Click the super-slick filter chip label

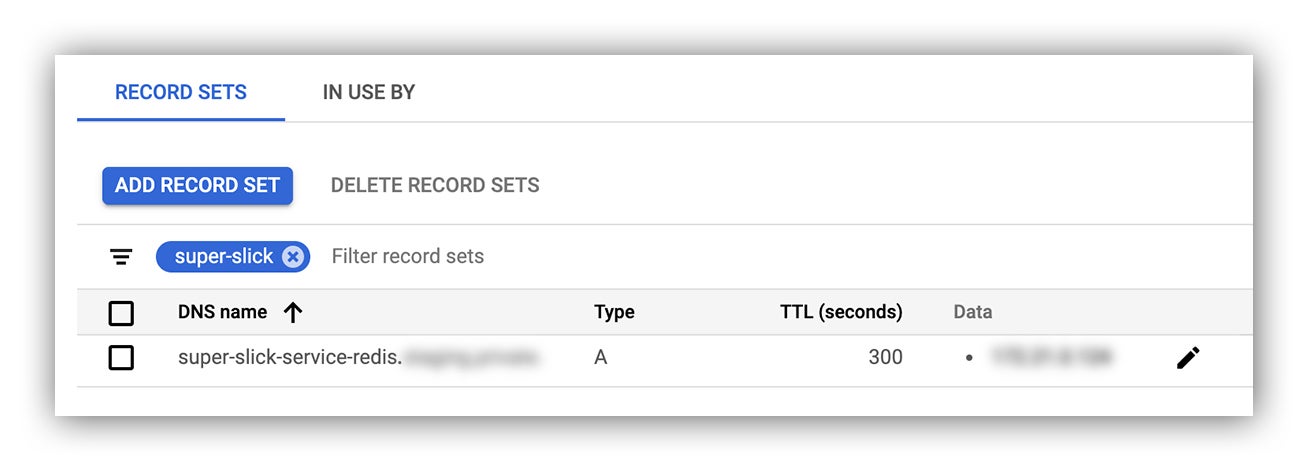(224, 257)
